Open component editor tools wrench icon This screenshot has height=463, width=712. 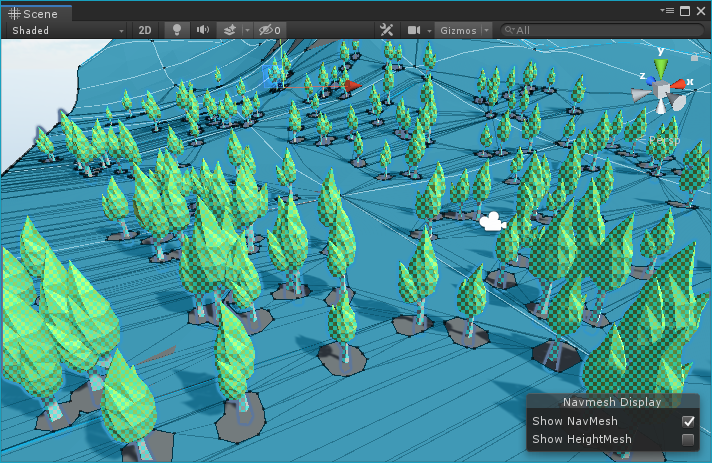pyautogui.click(x=386, y=30)
